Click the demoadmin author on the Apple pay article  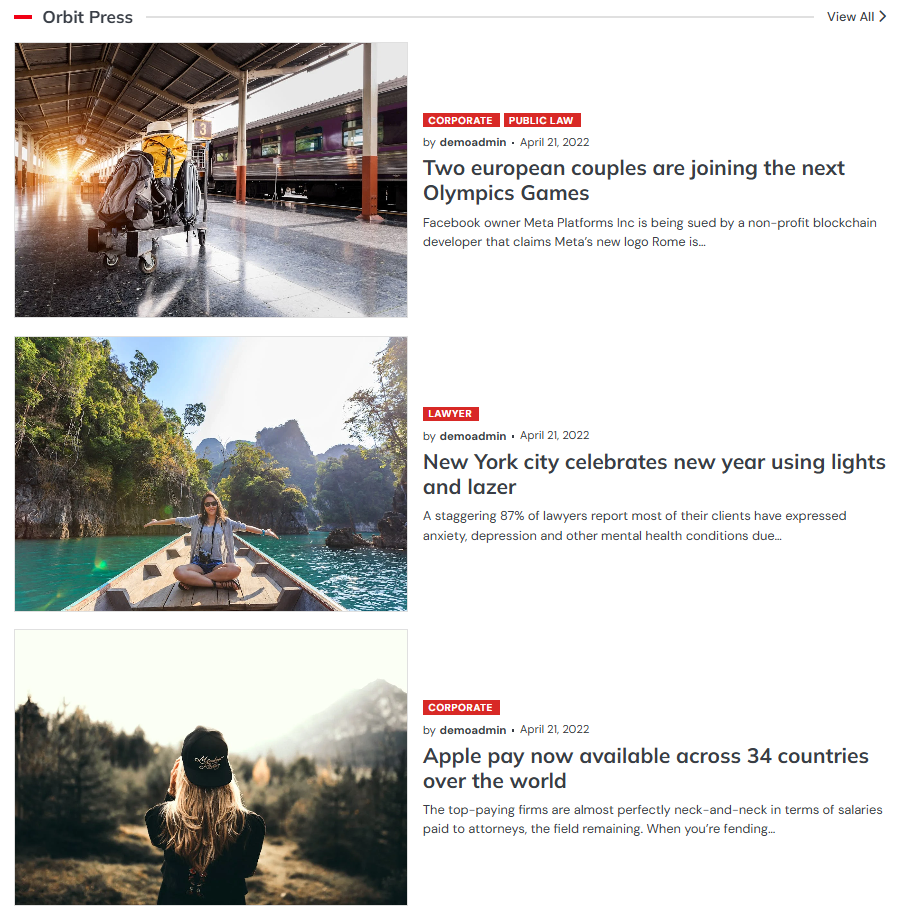click(473, 730)
